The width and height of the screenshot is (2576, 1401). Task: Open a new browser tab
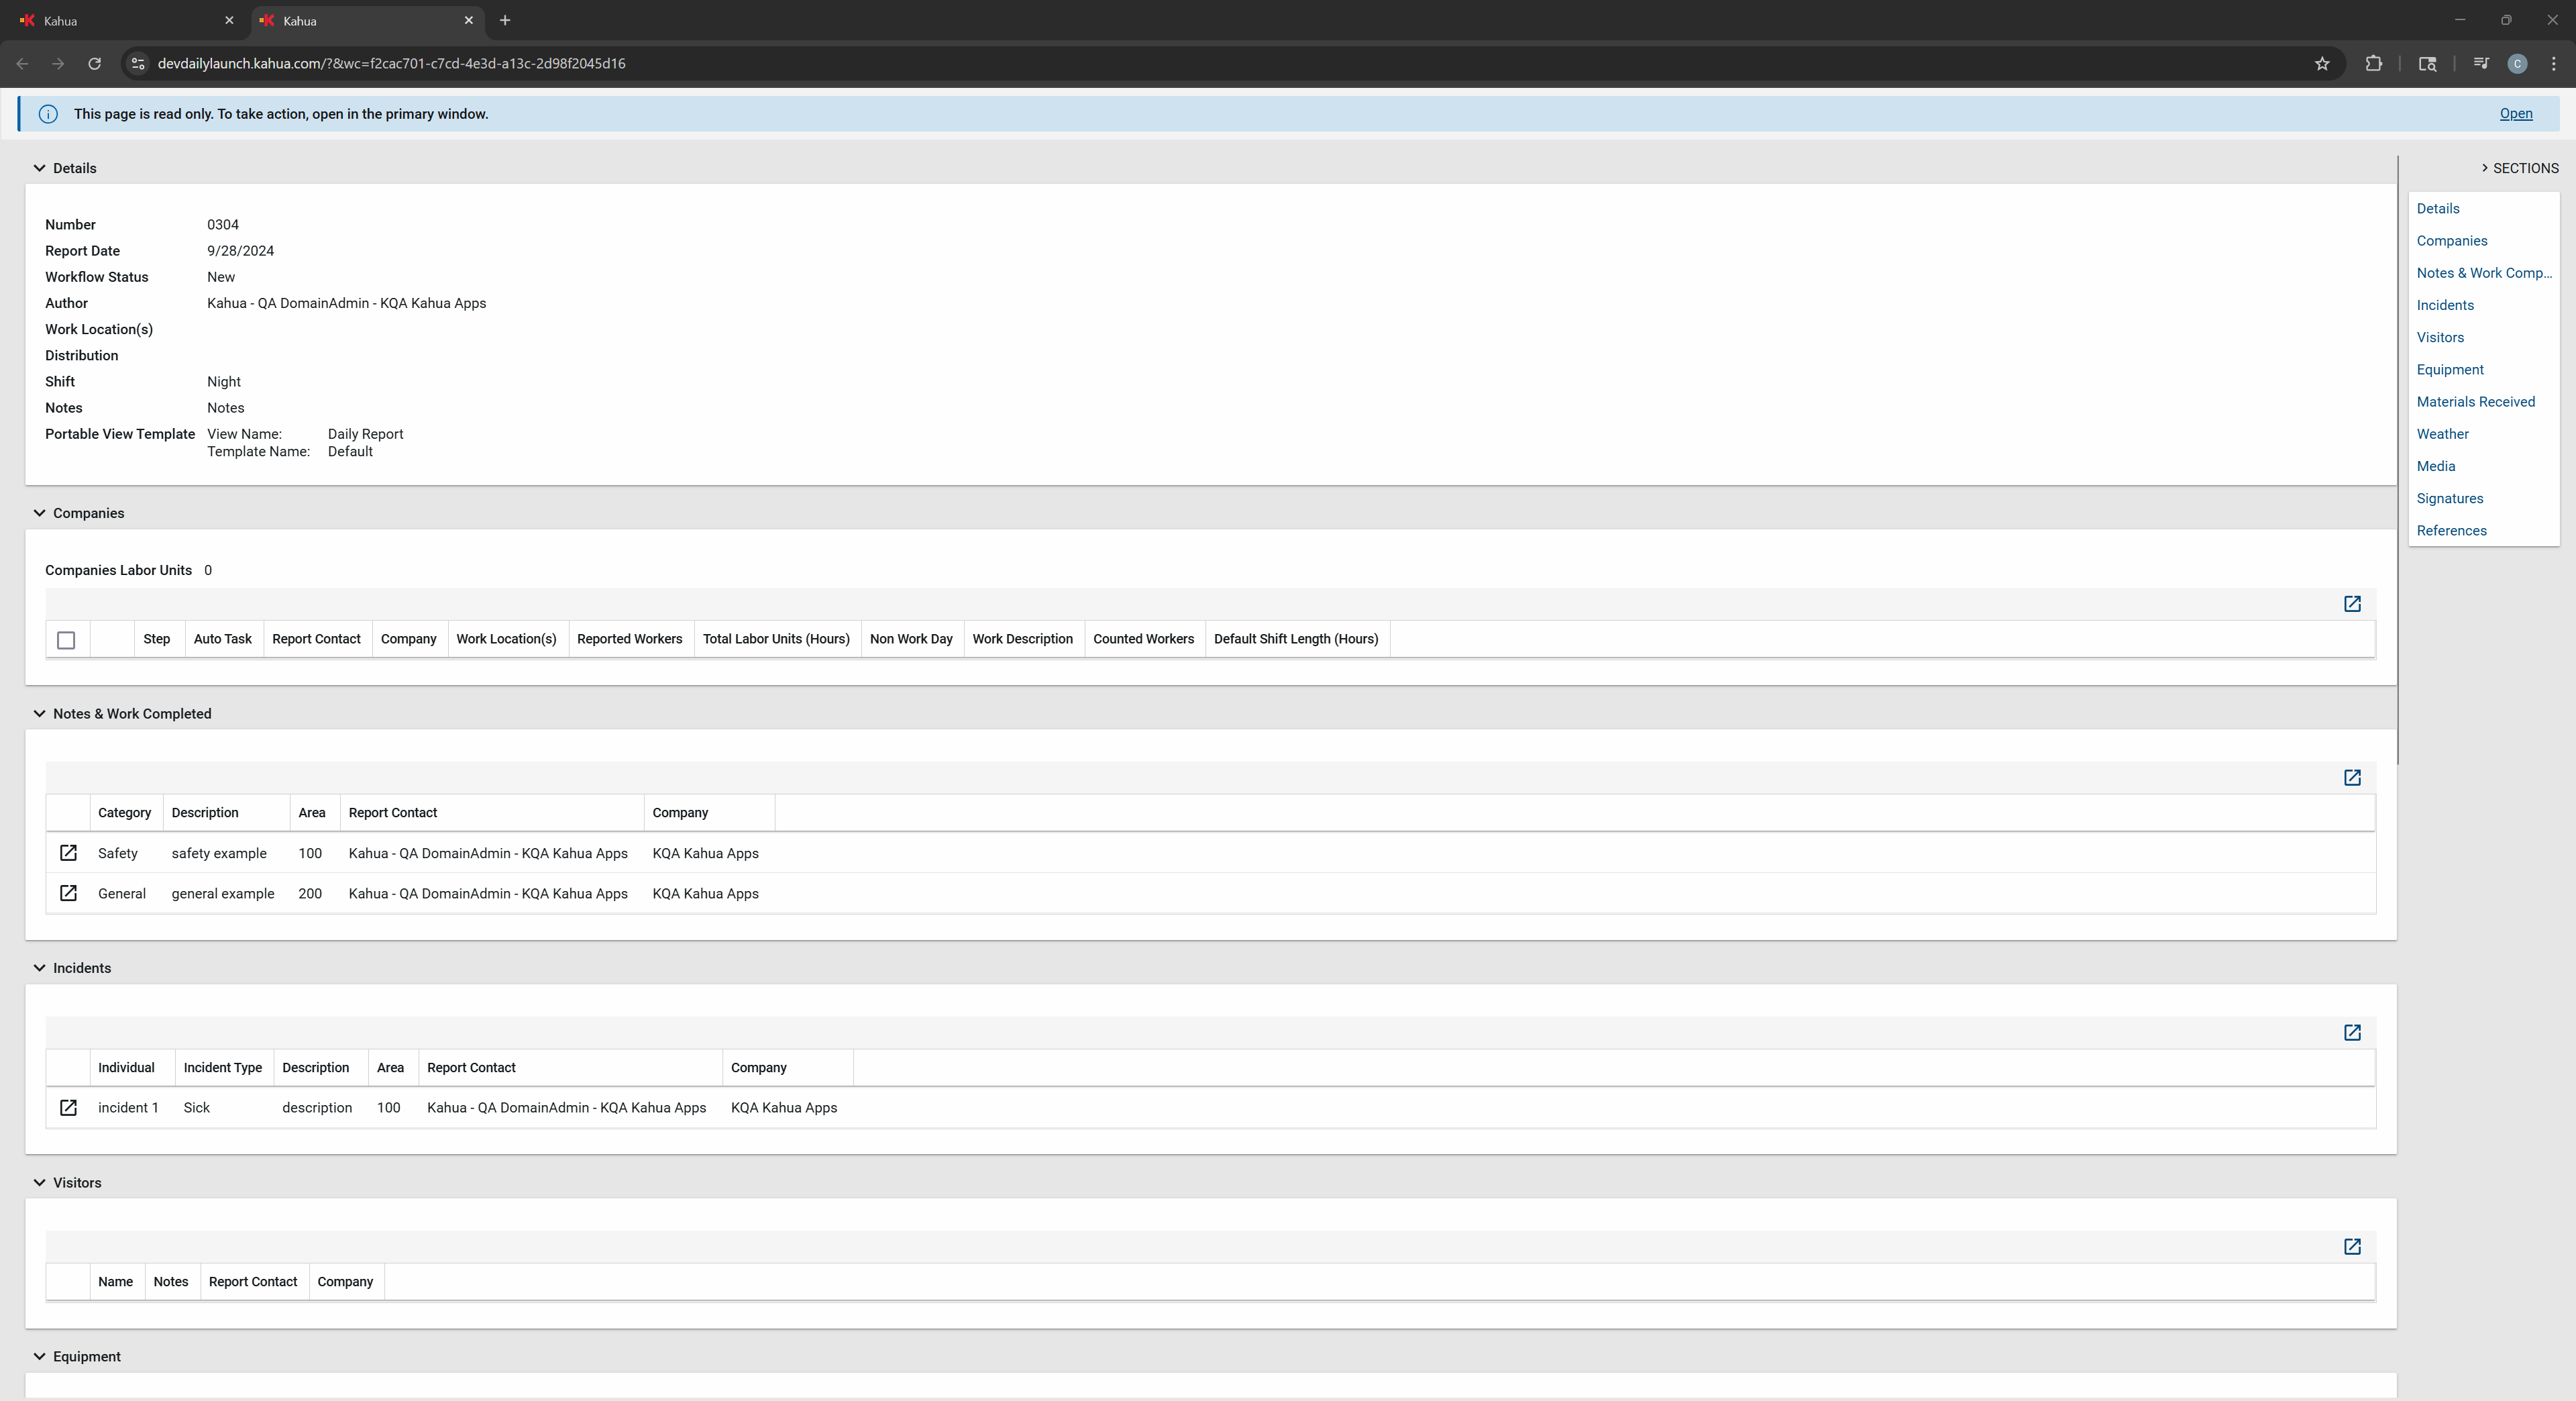(x=505, y=21)
